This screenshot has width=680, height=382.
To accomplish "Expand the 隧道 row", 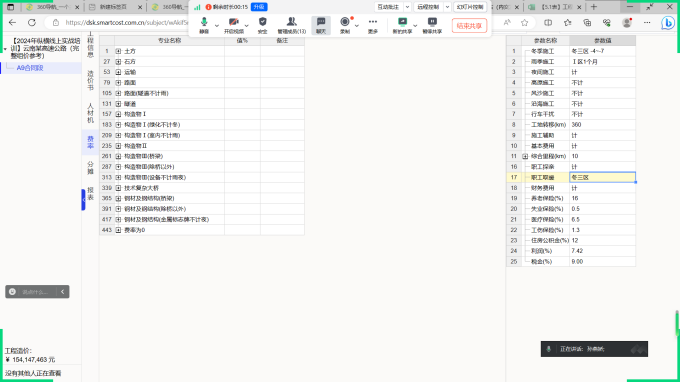I will (x=118, y=104).
